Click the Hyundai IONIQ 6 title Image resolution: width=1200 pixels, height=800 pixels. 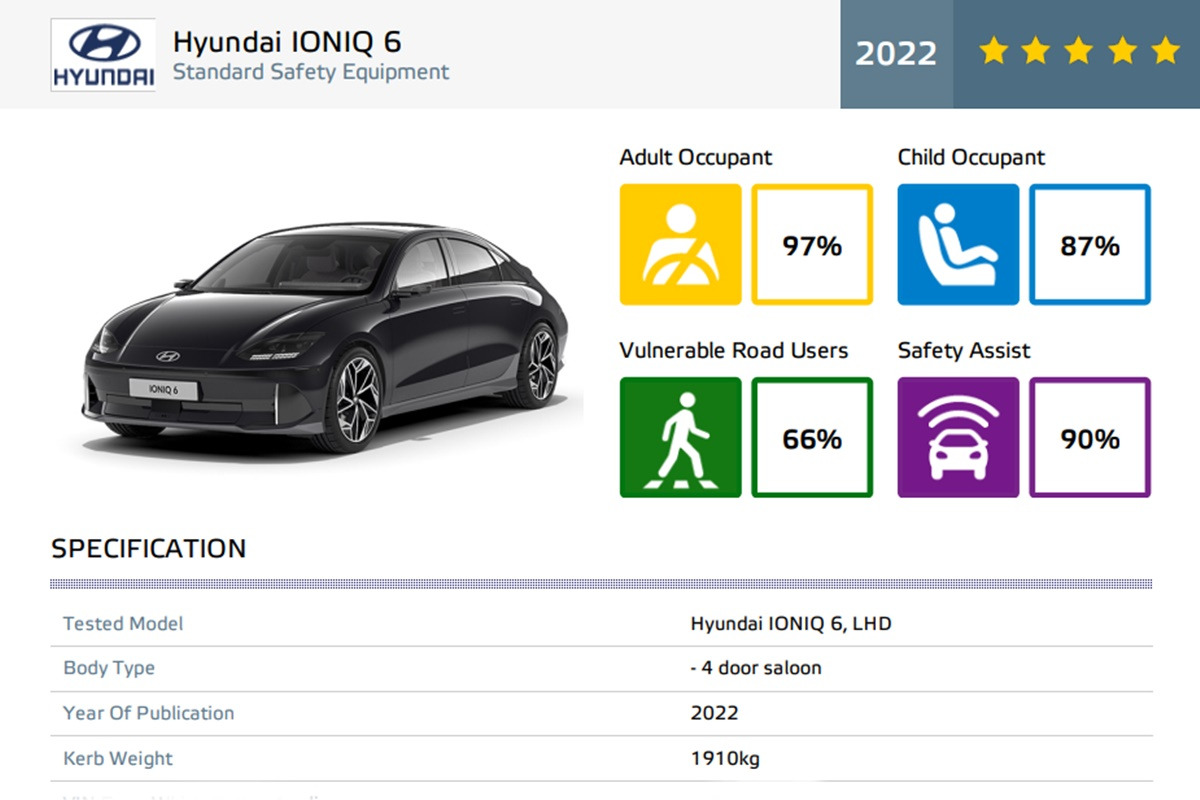click(287, 42)
